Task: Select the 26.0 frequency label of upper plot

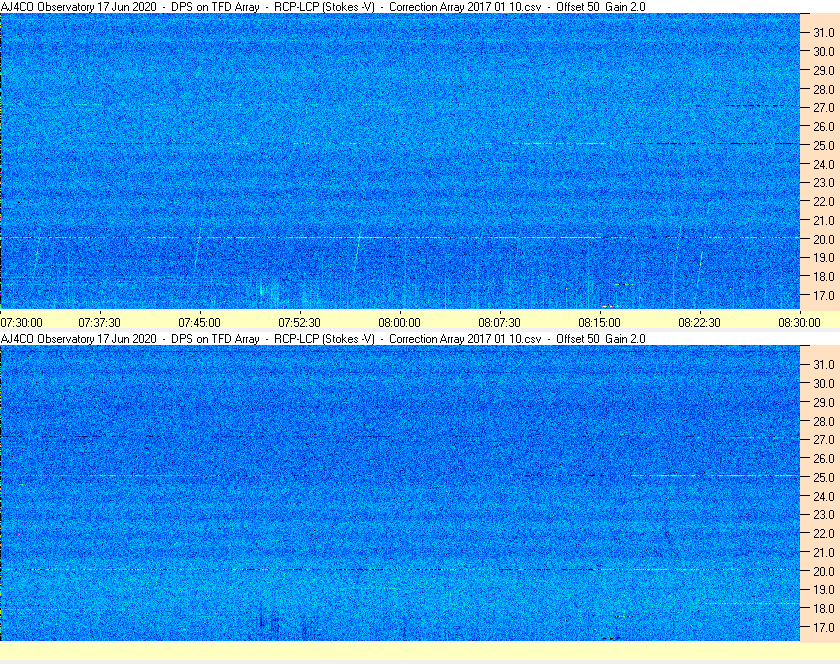Action: (x=824, y=126)
